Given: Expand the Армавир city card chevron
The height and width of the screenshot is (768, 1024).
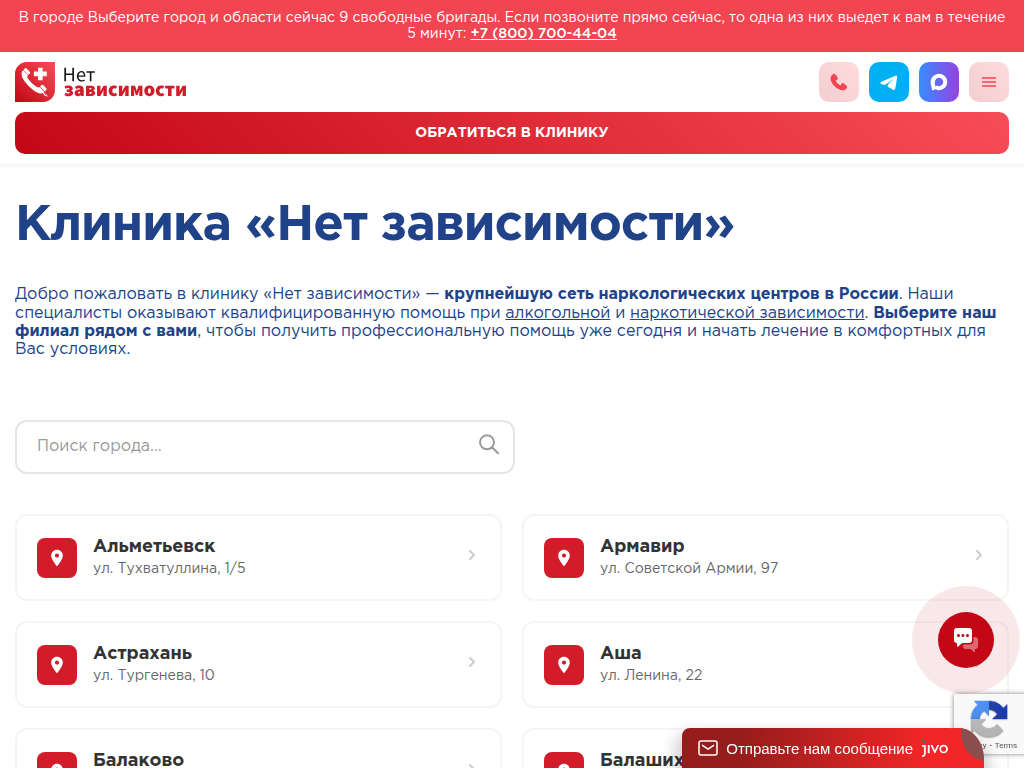Looking at the screenshot, I should pyautogui.click(x=978, y=554).
